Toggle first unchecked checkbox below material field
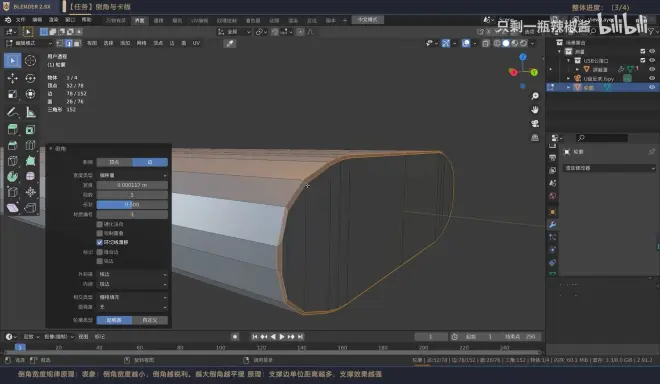The height and width of the screenshot is (384, 660). click(x=100, y=224)
